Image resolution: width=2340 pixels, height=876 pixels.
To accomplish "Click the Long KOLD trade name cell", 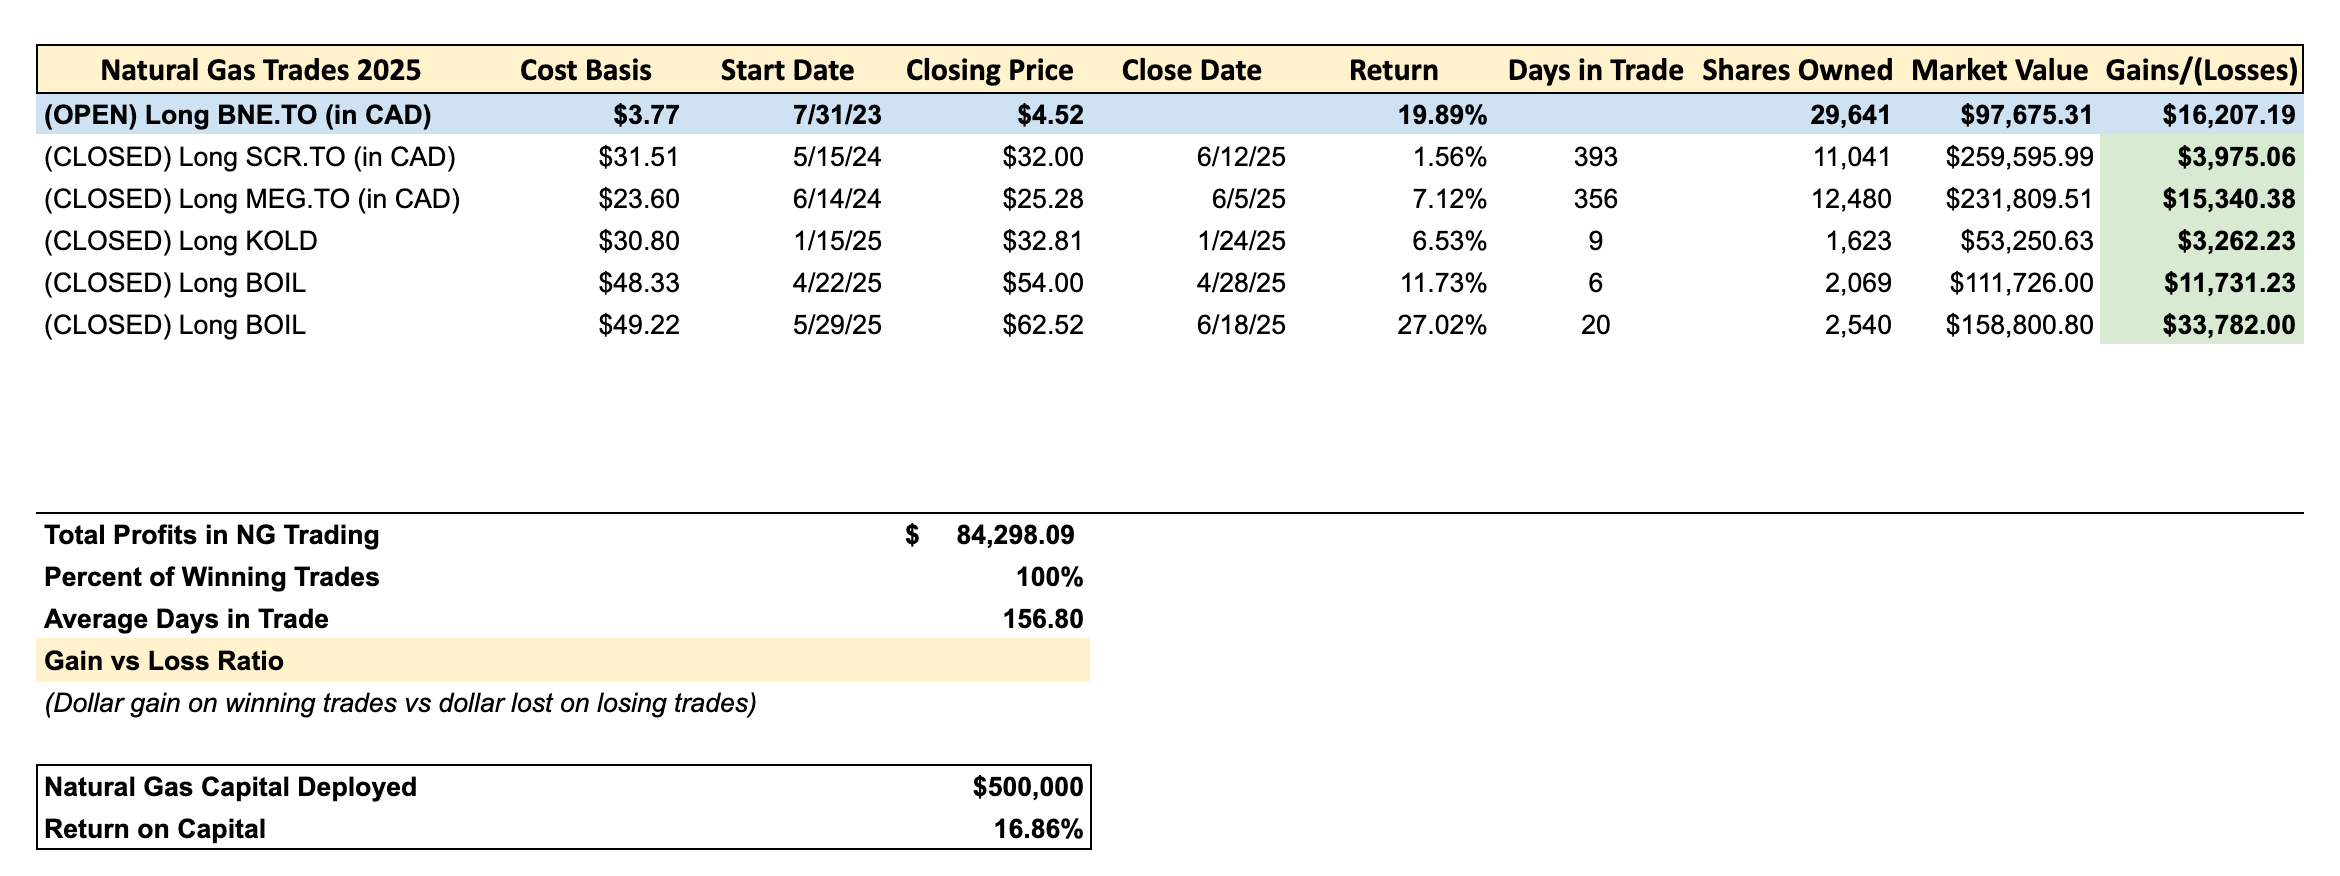I will click(181, 241).
